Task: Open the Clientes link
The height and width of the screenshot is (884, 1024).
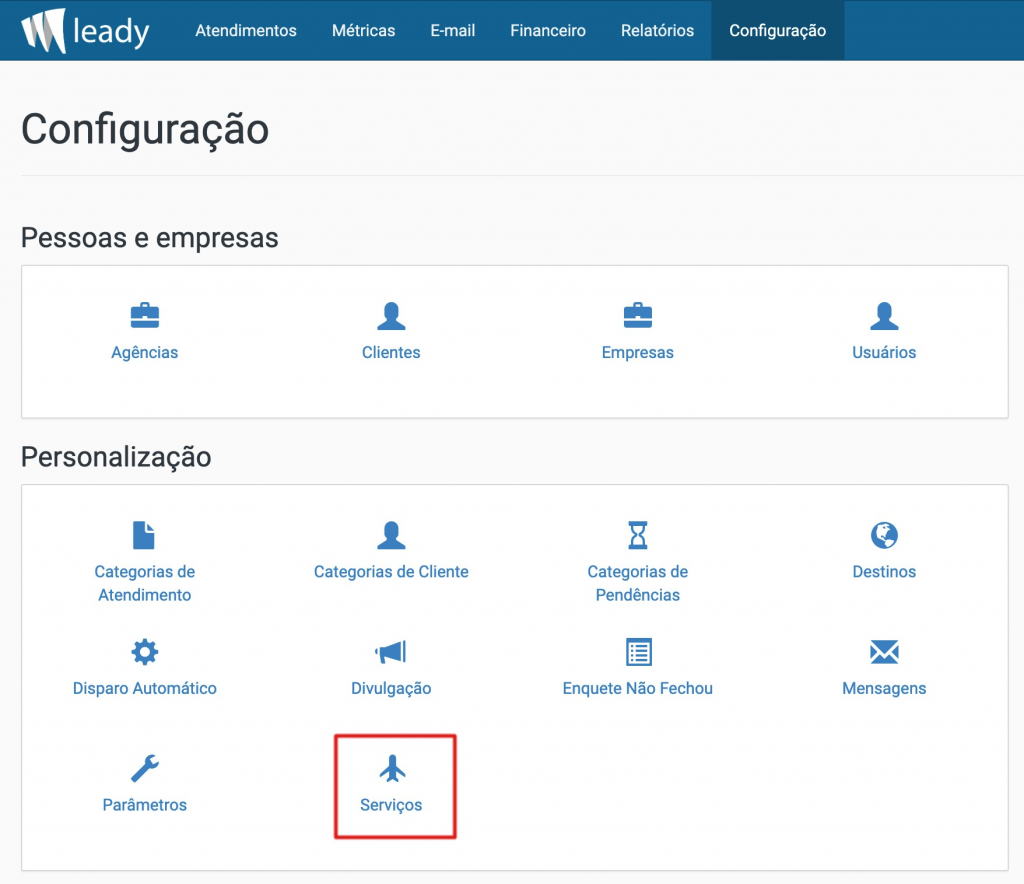Action: click(391, 353)
